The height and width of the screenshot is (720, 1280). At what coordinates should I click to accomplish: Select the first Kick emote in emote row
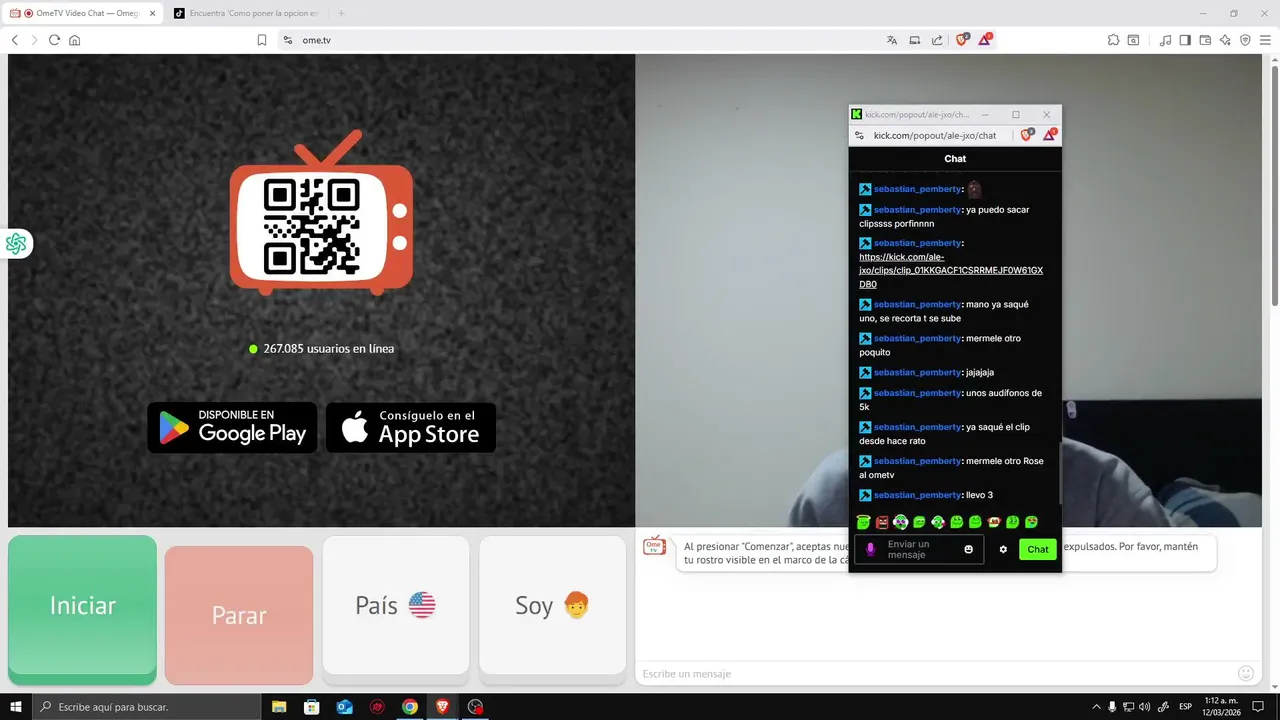click(864, 522)
